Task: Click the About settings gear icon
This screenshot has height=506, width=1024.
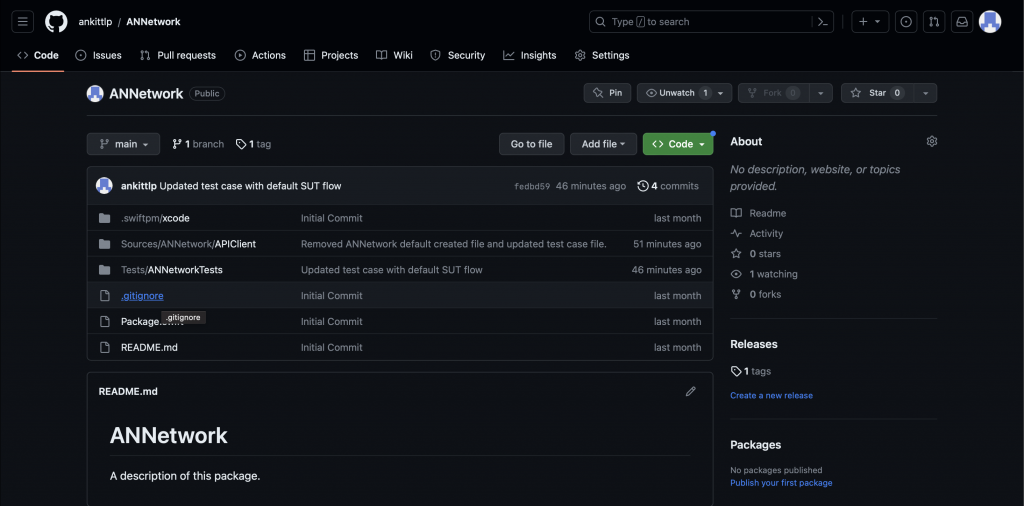Action: [932, 141]
